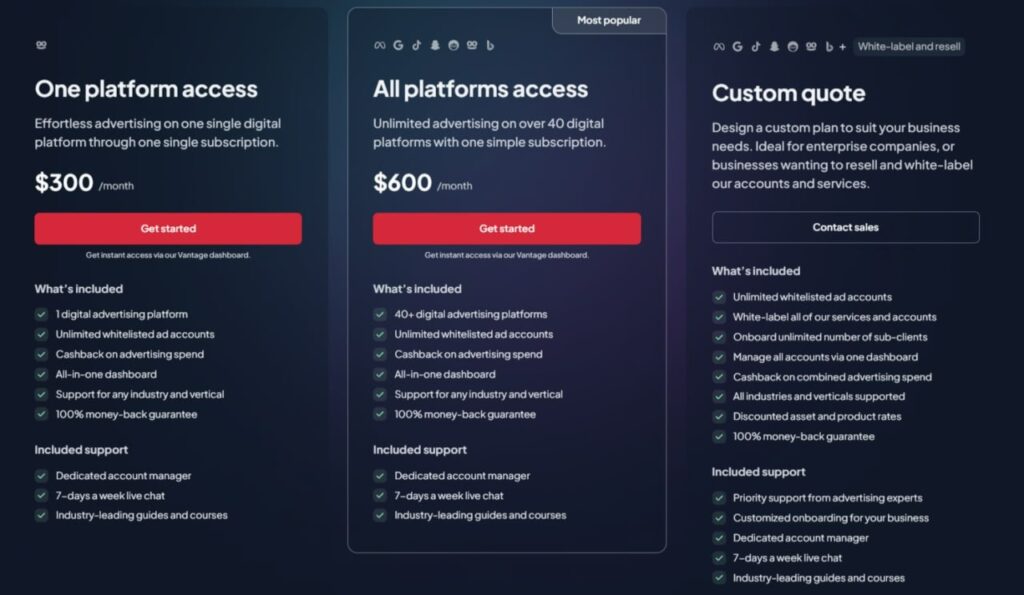Click the checkmark beside '40+ digital advertising platforms'

click(380, 314)
